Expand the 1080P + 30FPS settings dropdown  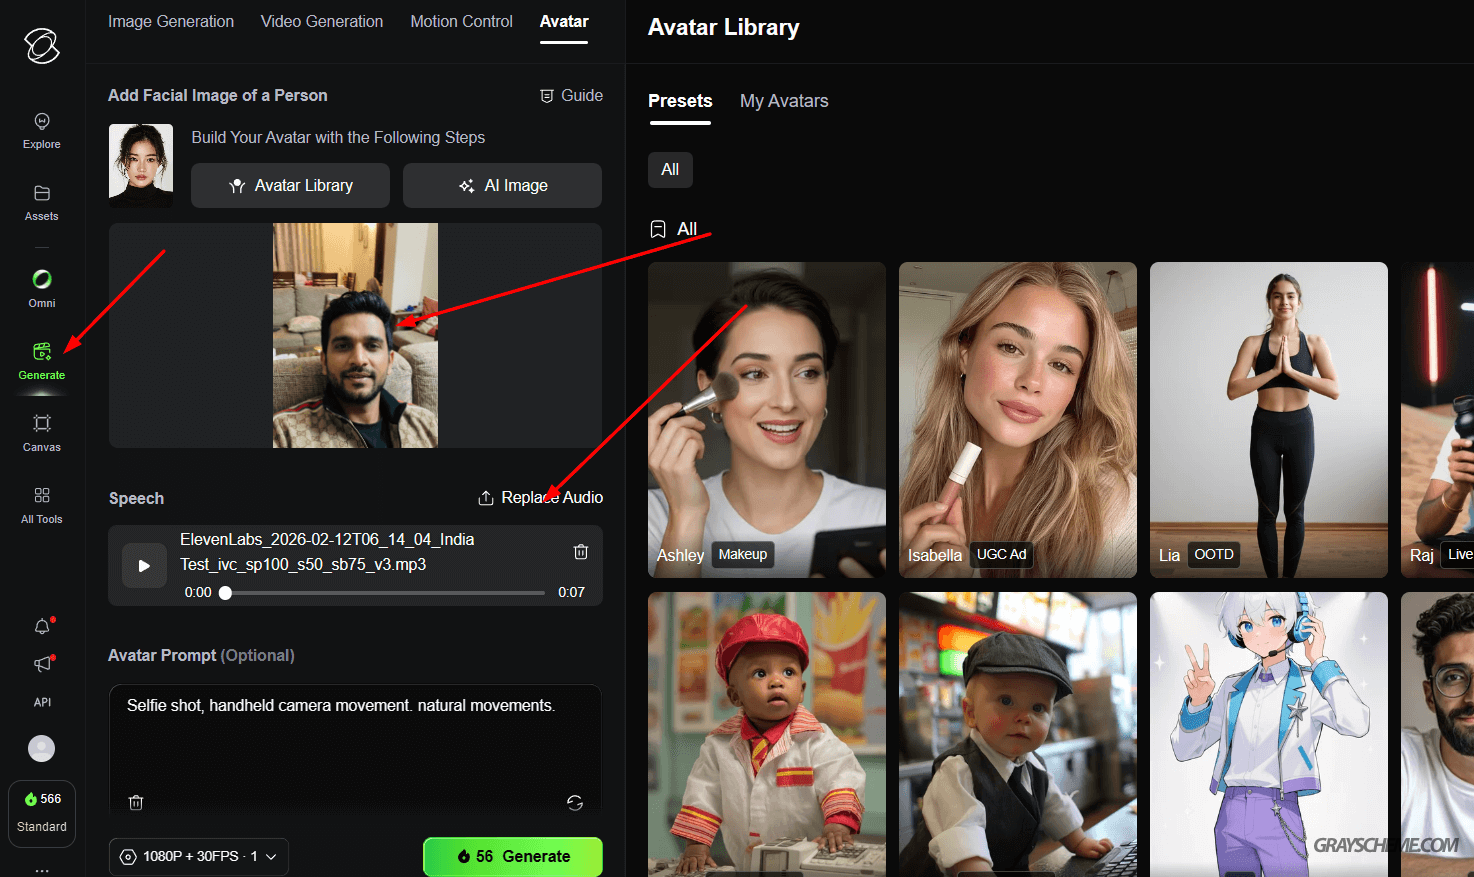tap(199, 857)
